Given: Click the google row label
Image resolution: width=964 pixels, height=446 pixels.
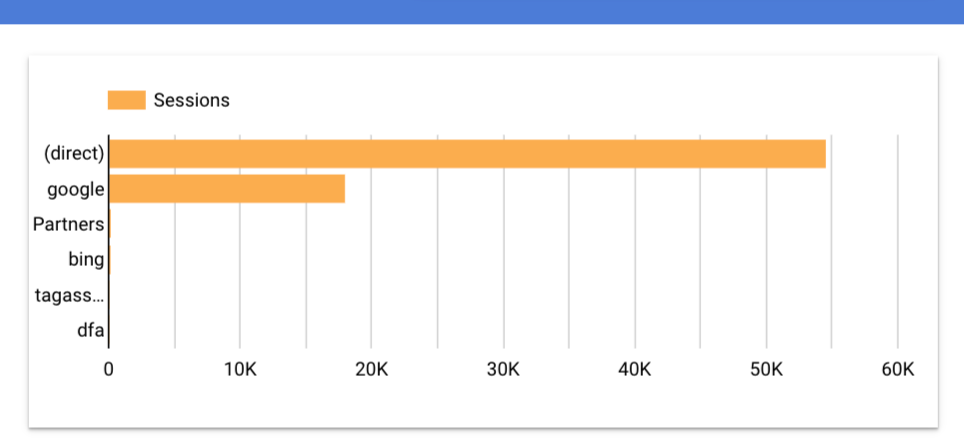Looking at the screenshot, I should 76,189.
